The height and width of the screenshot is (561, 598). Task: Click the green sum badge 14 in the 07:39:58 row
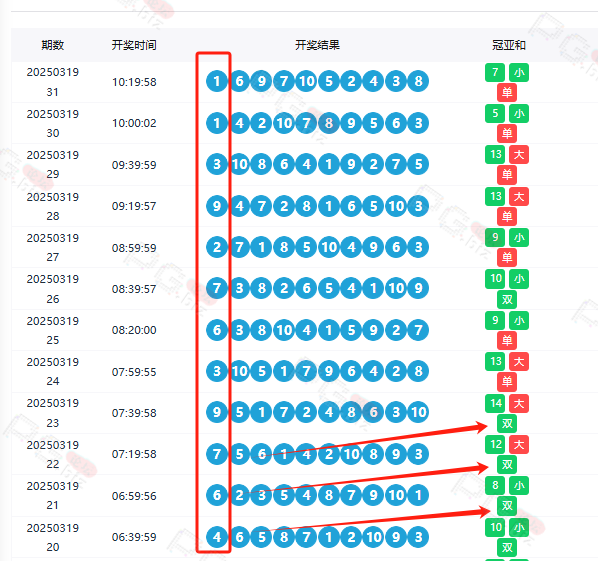pos(495,403)
